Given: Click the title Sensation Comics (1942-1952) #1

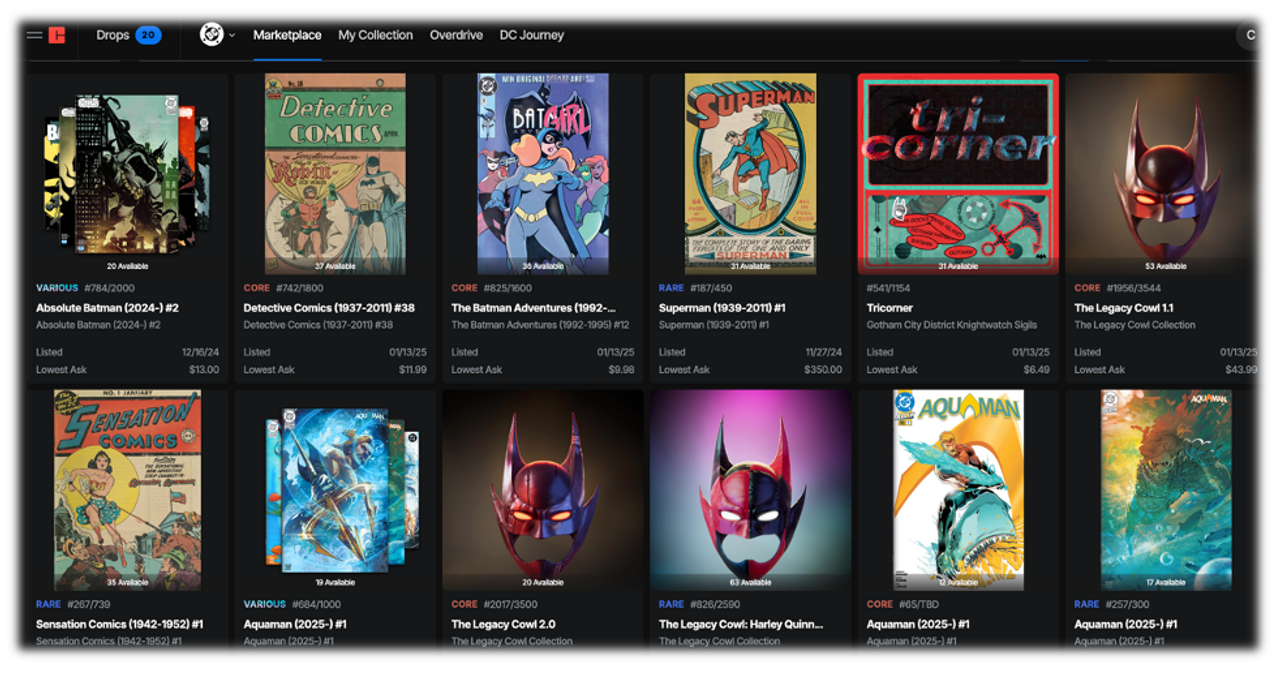Looking at the screenshot, I should (119, 624).
